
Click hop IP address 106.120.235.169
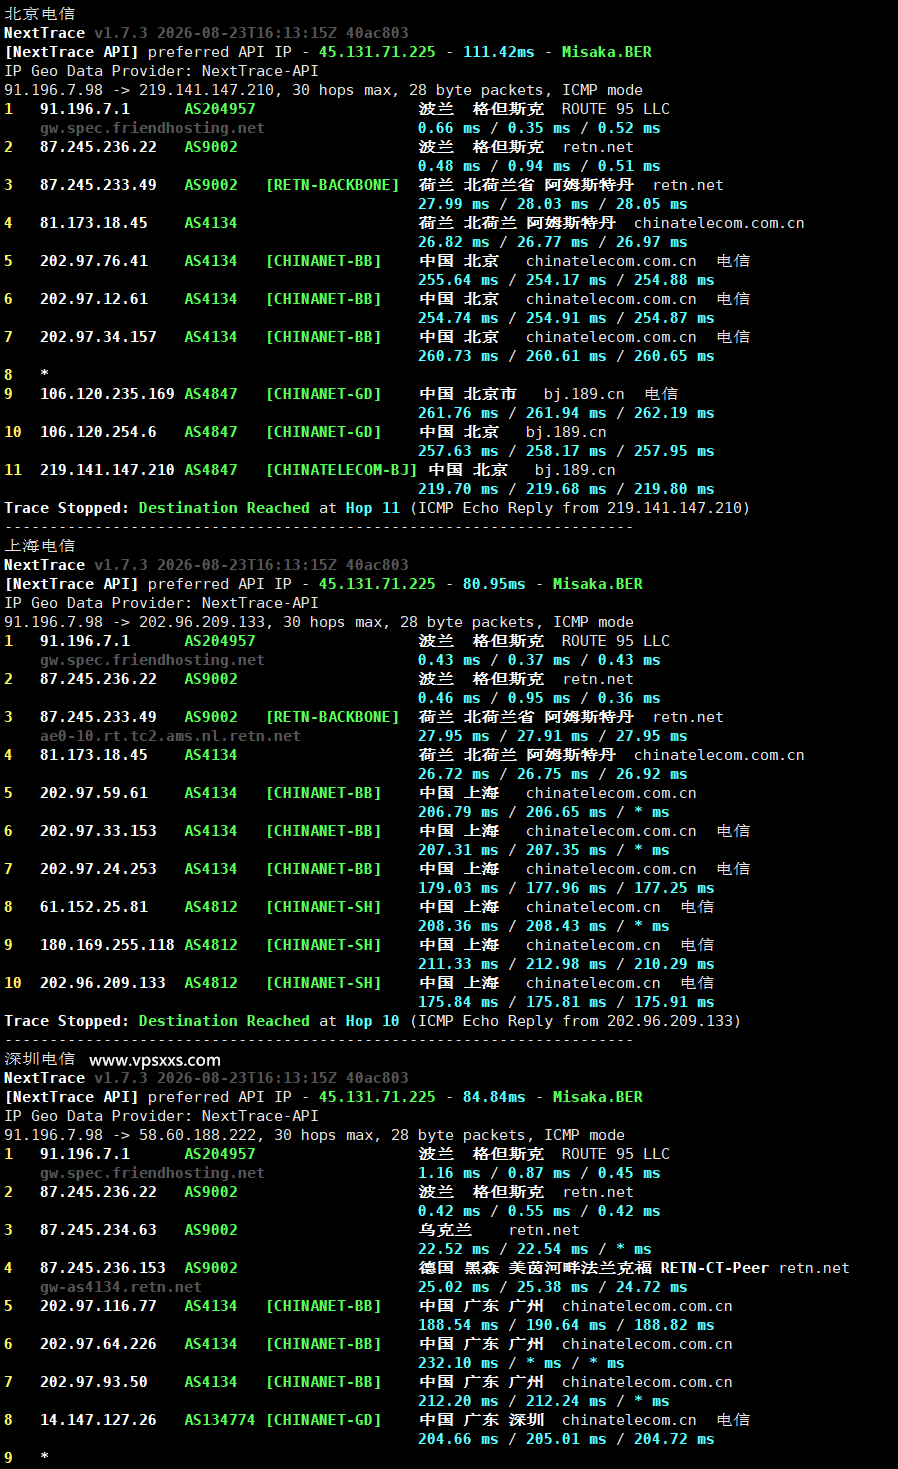click(x=107, y=394)
